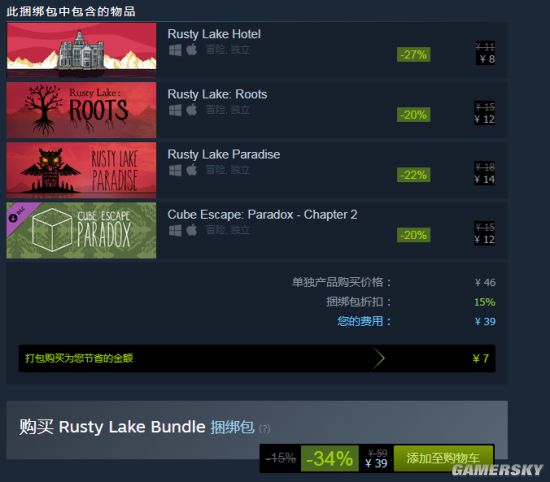Screen dimensions: 550x482
Task: Click the Apple icon under Rusty Lake Hotel
Action: click(x=192, y=50)
